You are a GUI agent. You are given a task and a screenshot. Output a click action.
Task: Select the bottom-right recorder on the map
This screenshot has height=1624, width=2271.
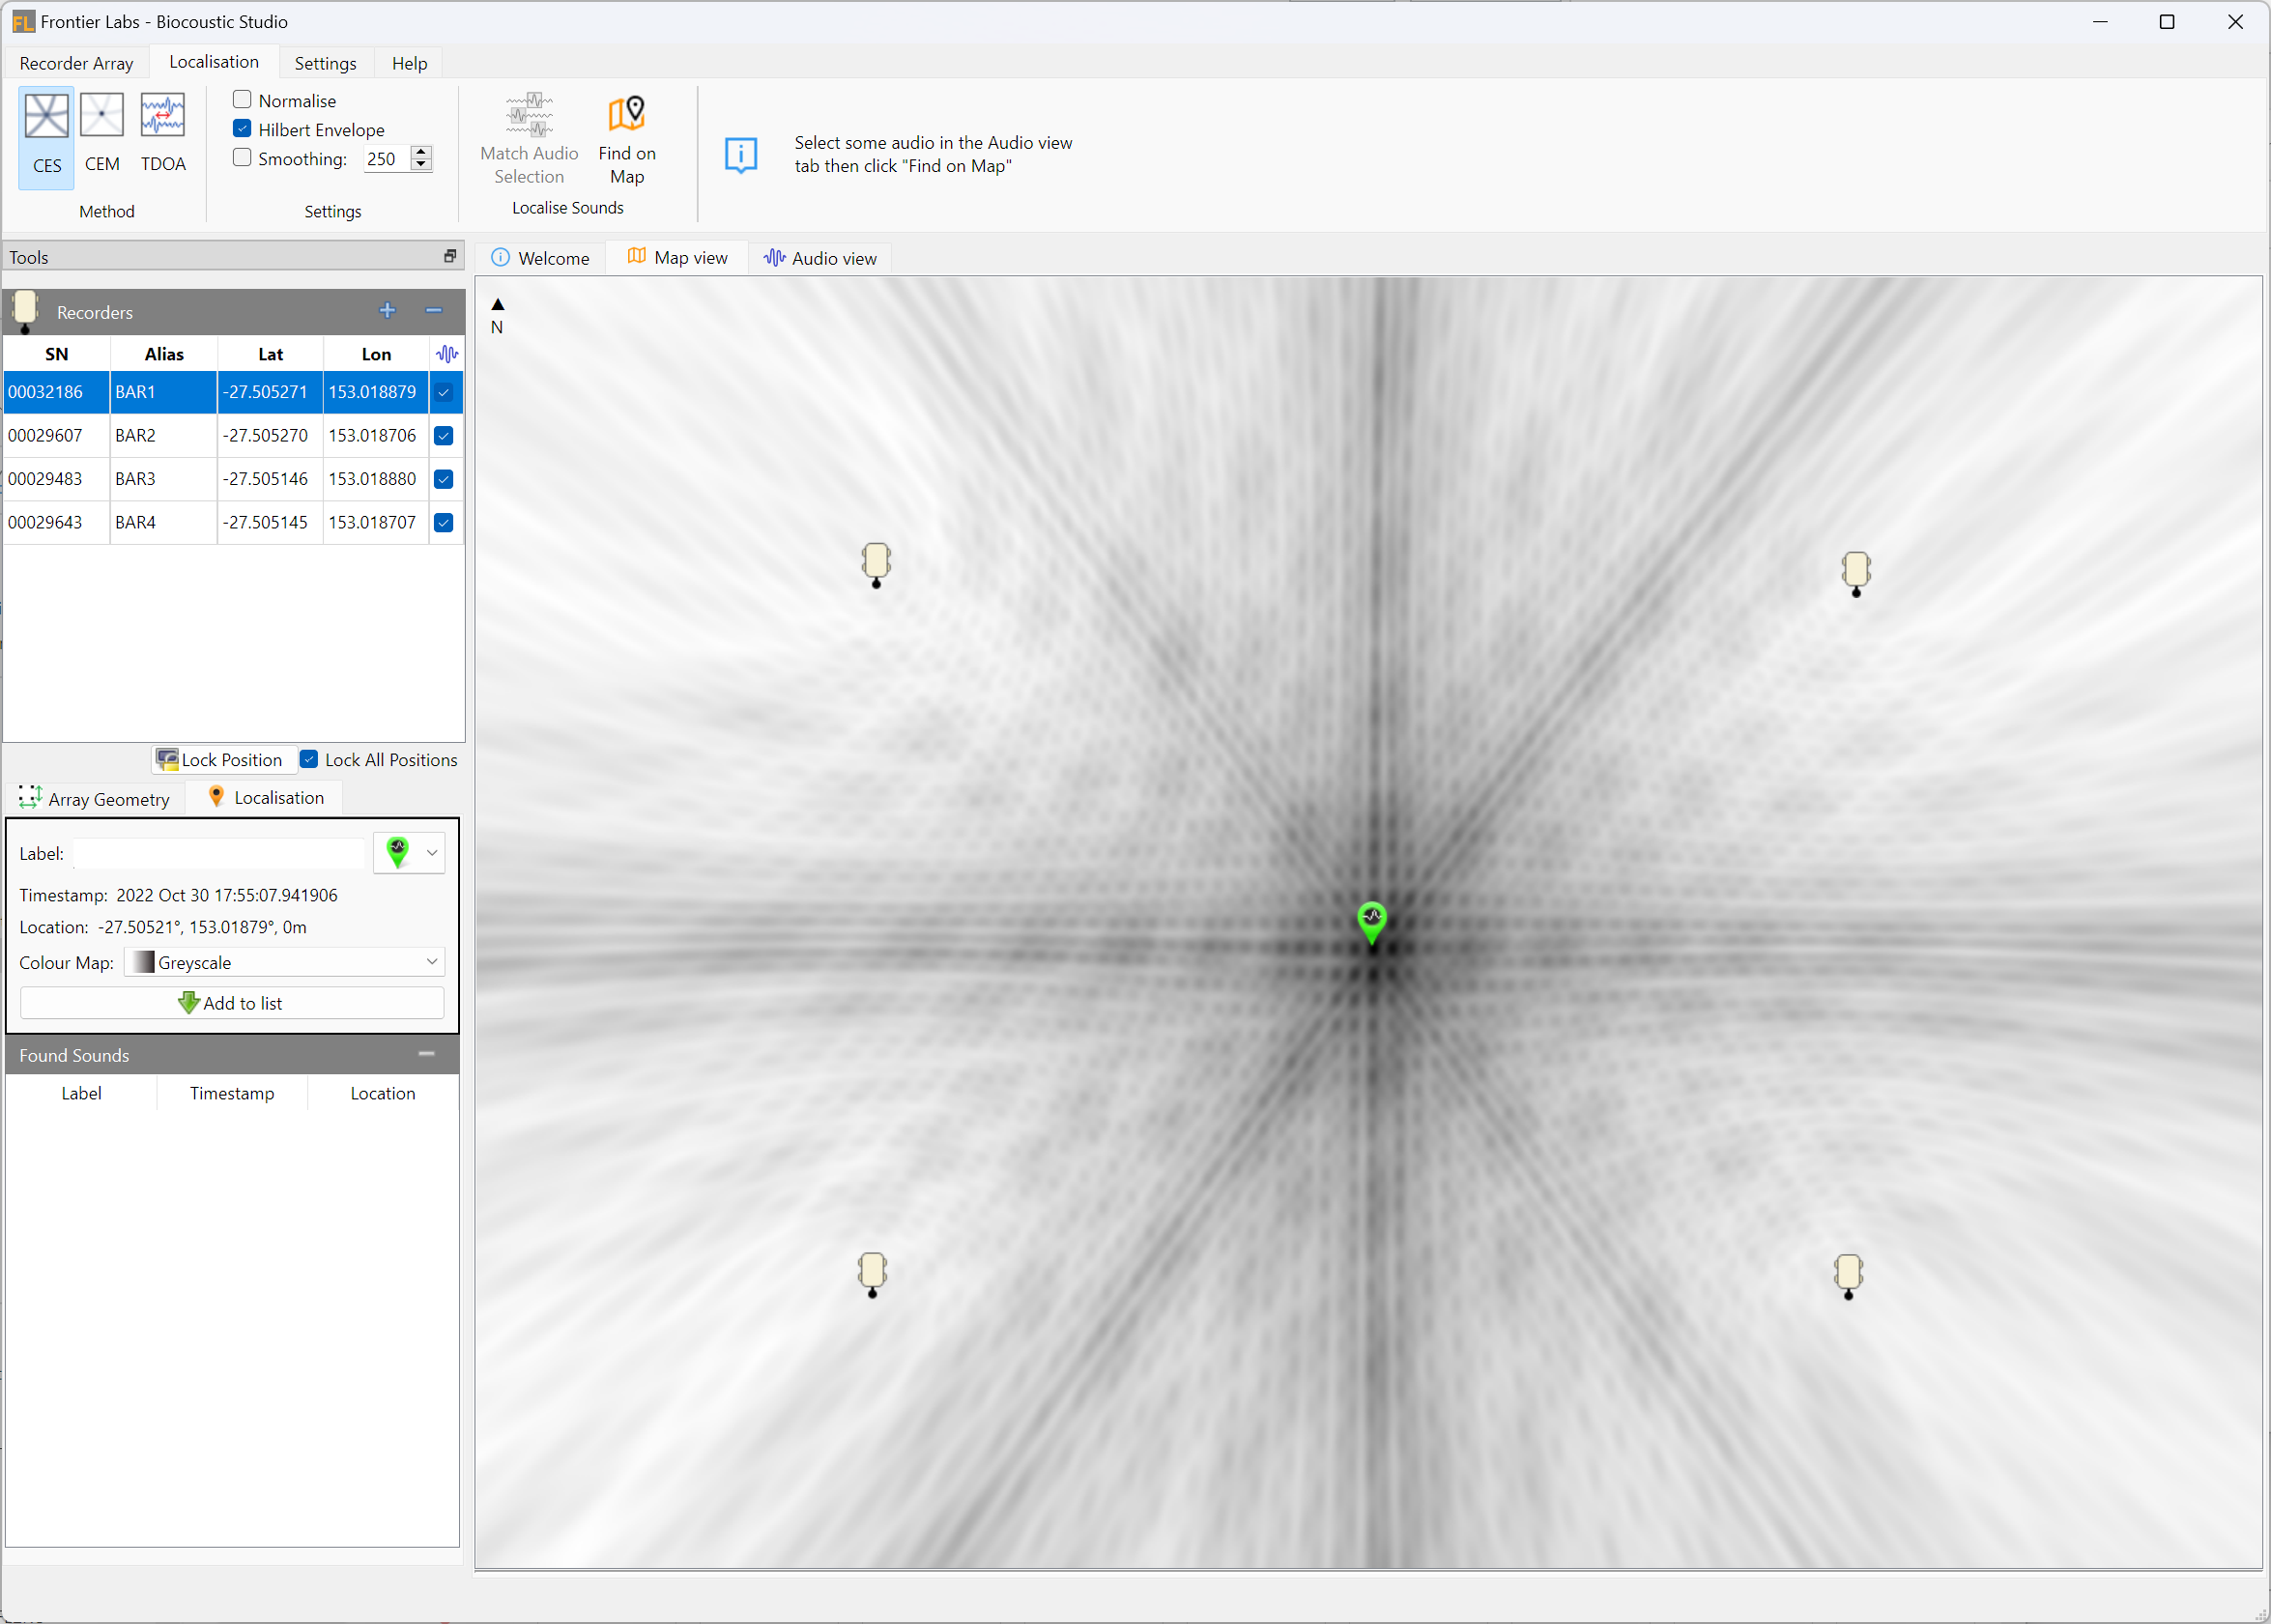1848,1277
